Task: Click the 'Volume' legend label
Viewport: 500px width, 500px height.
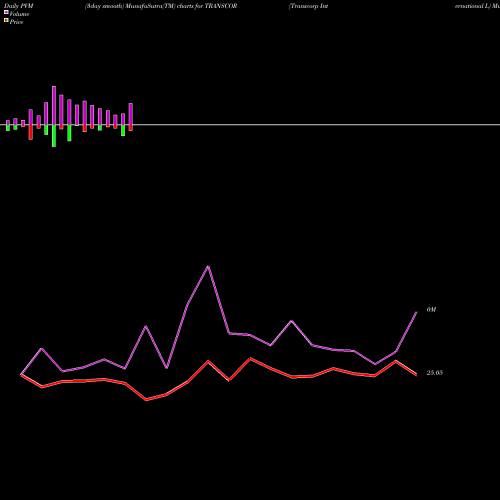Action: [x=19, y=14]
